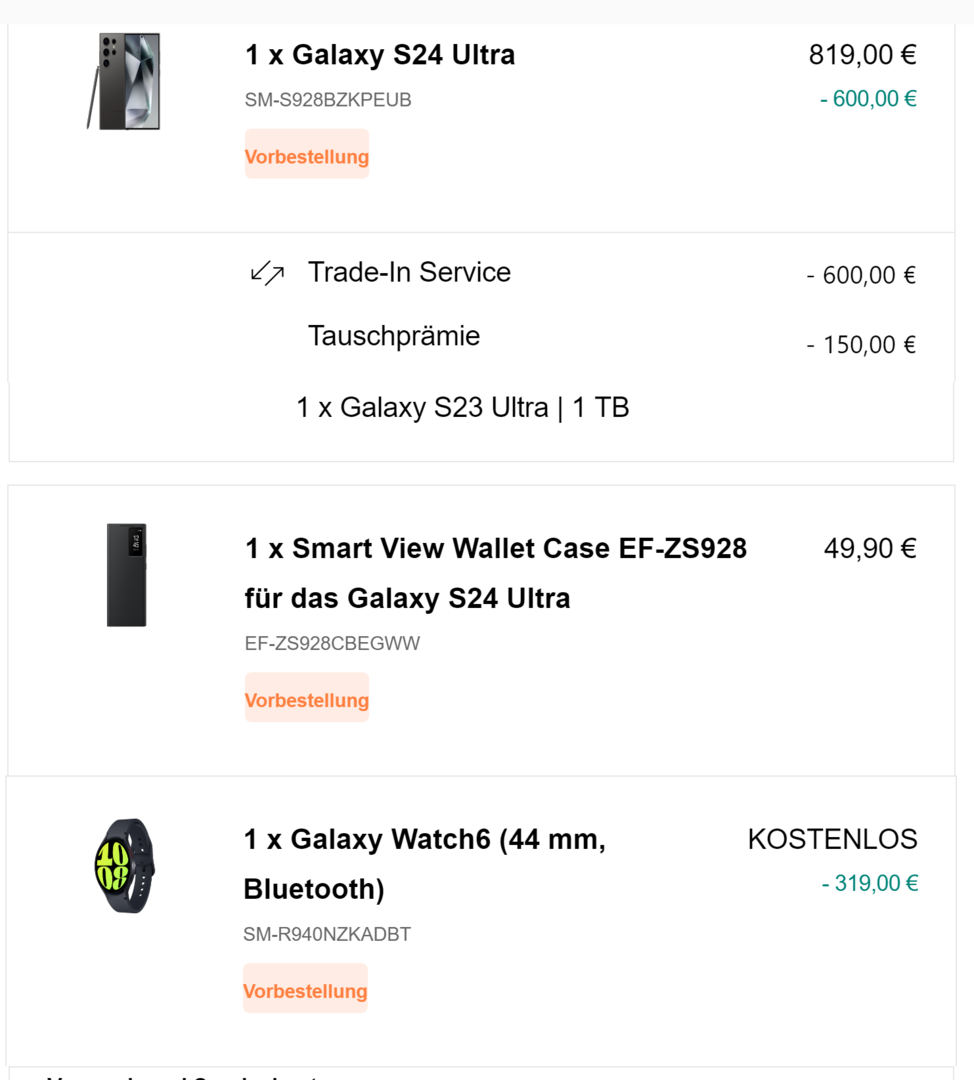
Task: Click the Galaxy Watch6 product image
Action: click(124, 864)
